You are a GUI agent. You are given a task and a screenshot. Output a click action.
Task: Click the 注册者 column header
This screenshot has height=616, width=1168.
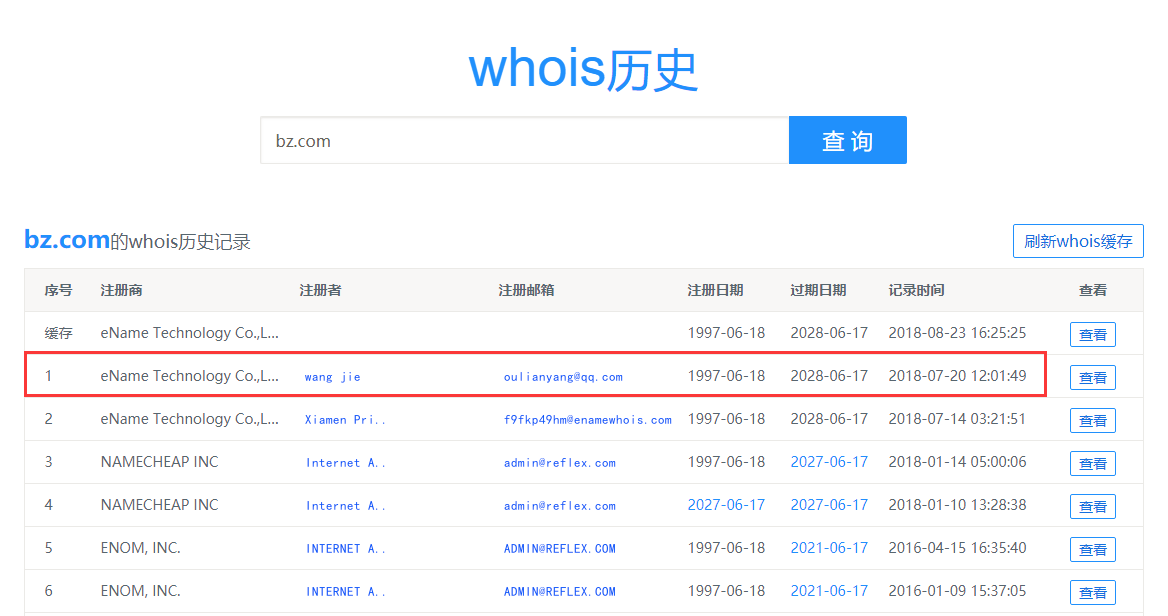320,290
